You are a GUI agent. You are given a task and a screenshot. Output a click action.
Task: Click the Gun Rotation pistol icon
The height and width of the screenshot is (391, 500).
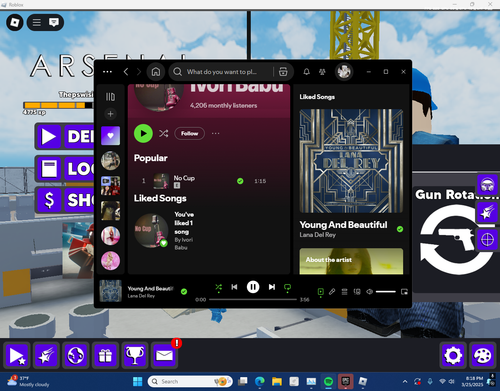click(456, 238)
